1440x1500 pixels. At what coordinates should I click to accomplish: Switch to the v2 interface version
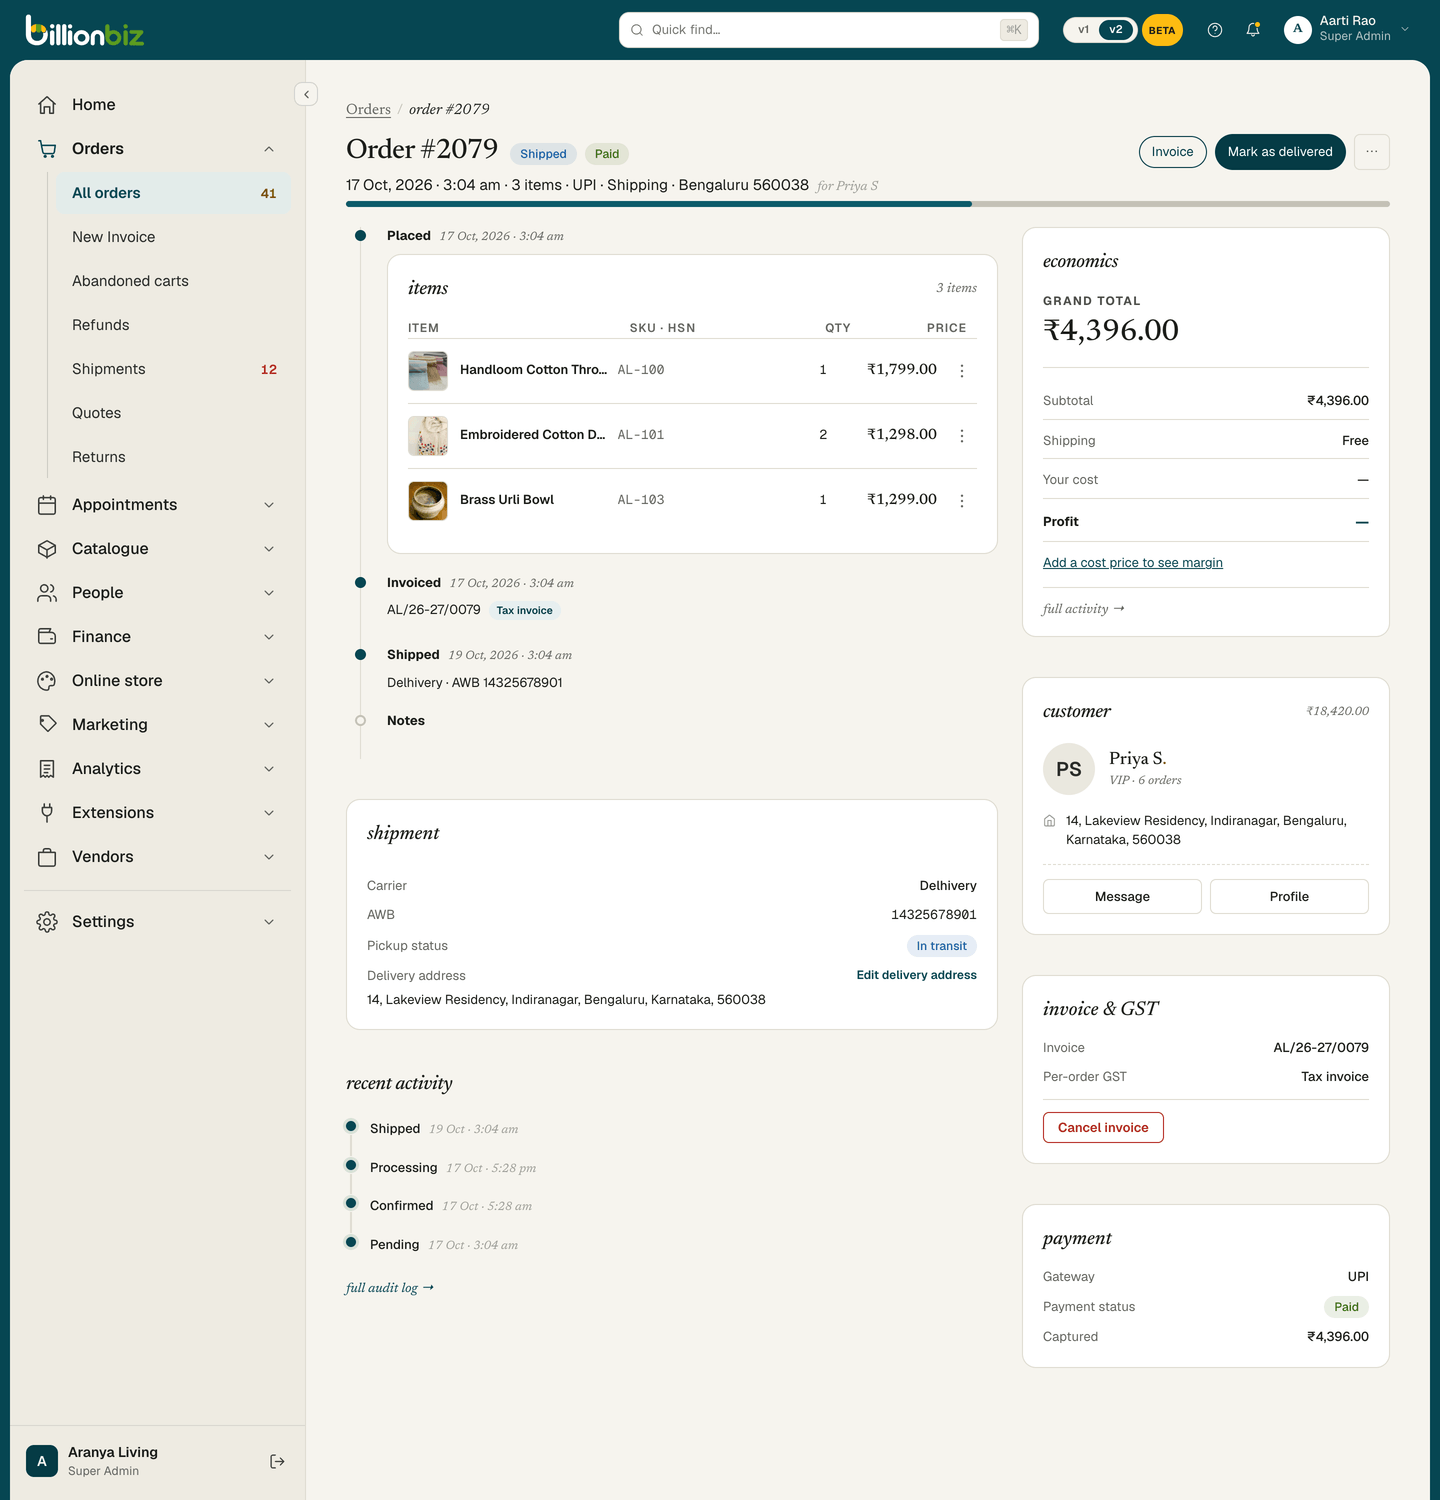(1116, 30)
